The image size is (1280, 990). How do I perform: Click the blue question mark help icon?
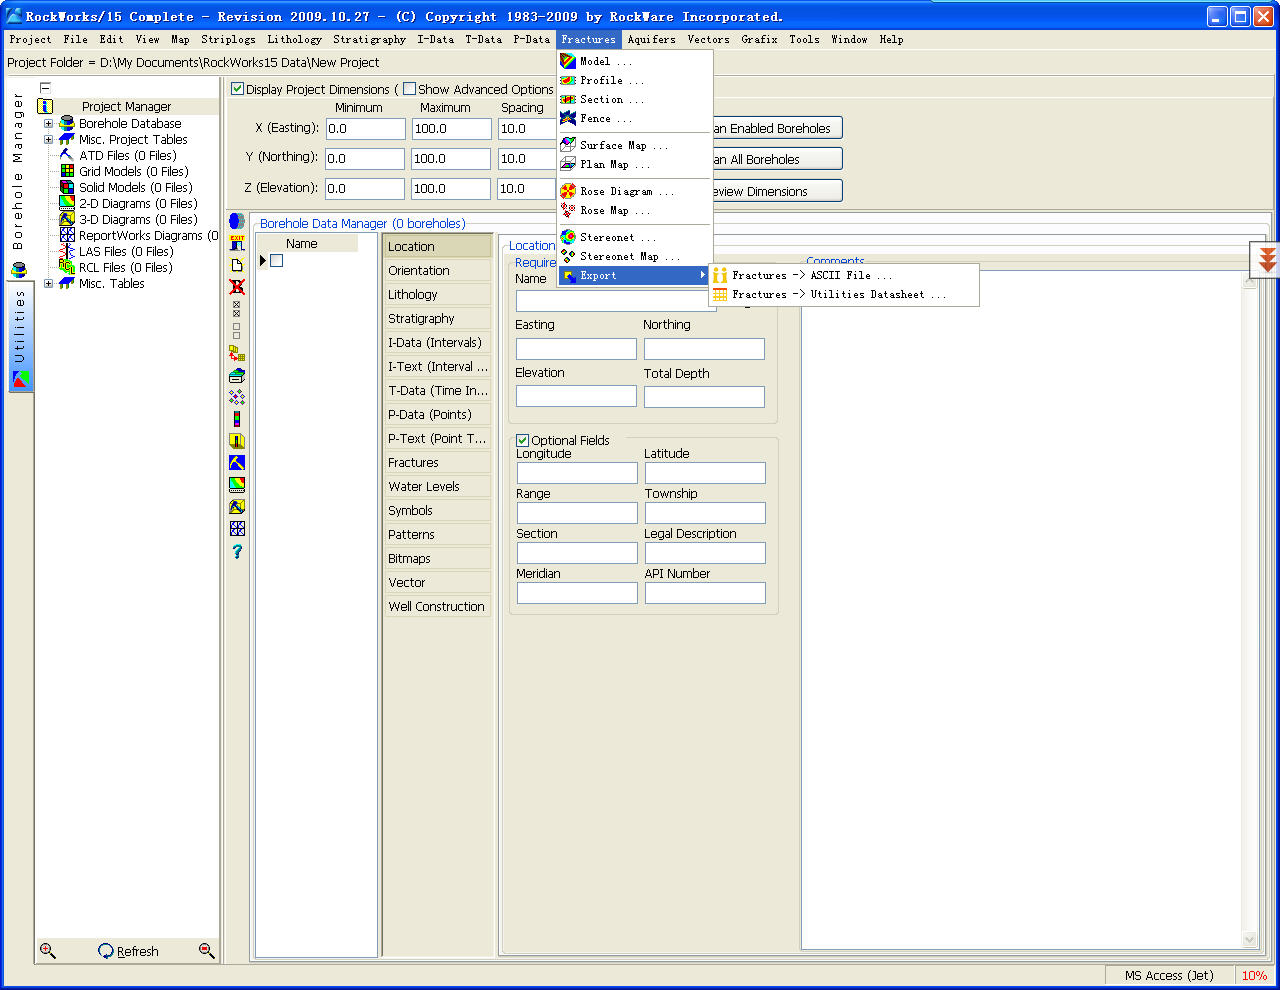click(x=237, y=551)
